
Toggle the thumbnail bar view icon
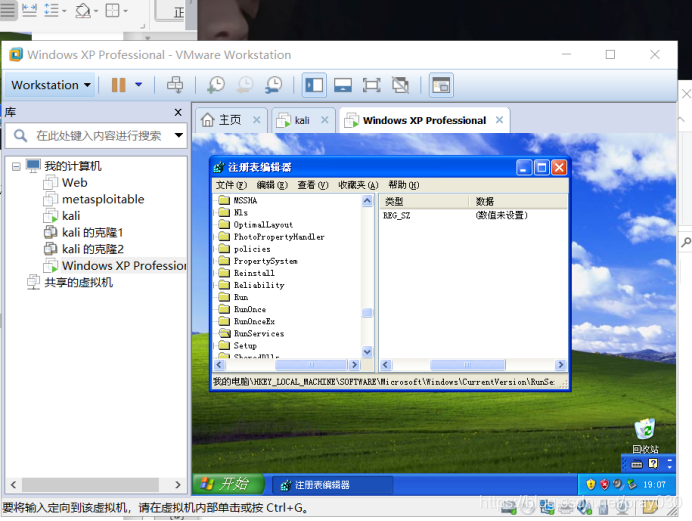(x=343, y=85)
